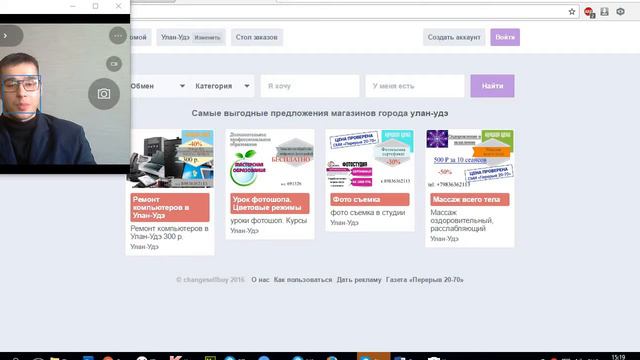Viewport: 640px width, 360px height.
Task: Click Ремонт компьютеров в Улан-Удэ title
Action: tap(170, 207)
